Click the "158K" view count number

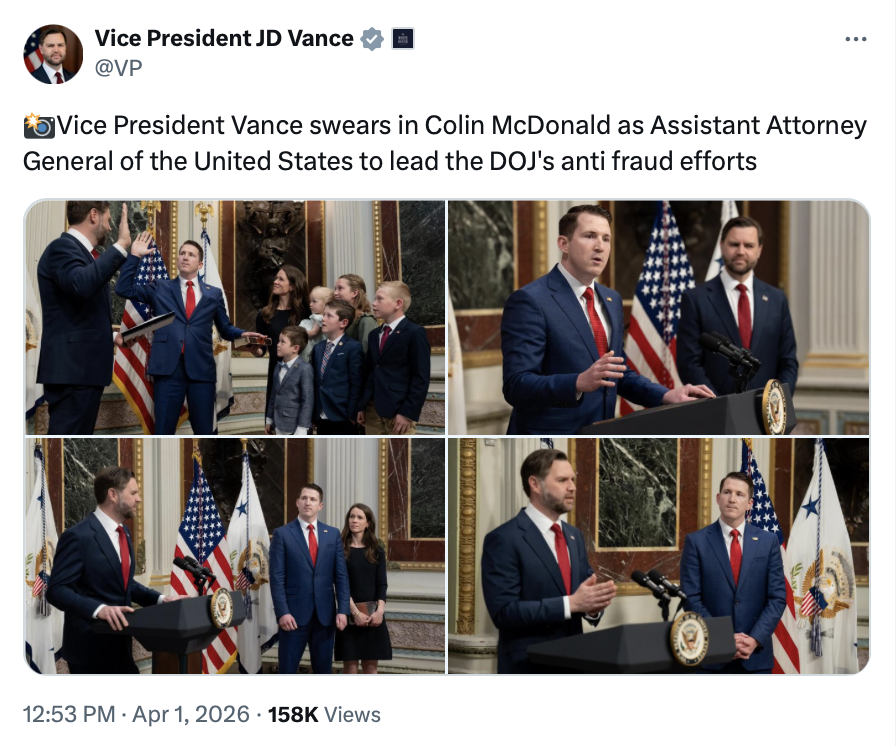[294, 714]
